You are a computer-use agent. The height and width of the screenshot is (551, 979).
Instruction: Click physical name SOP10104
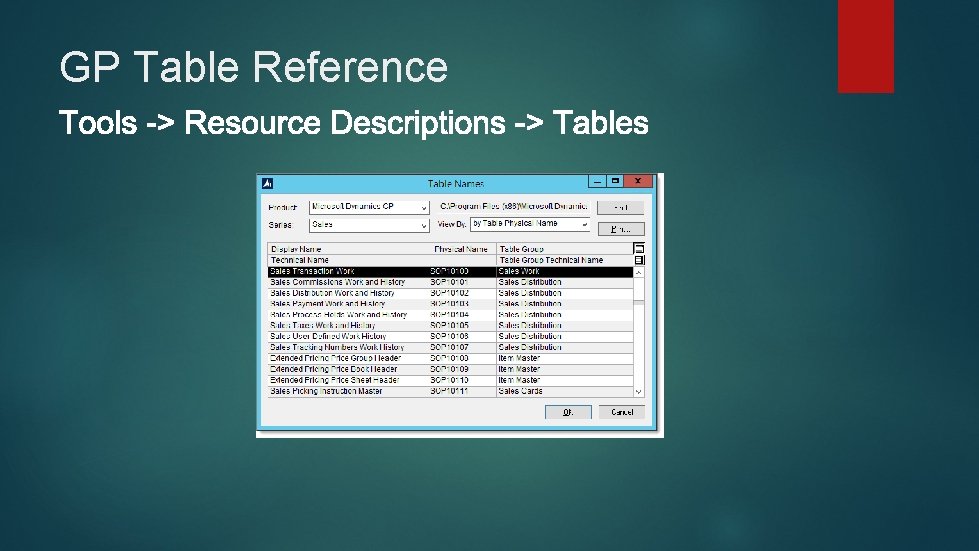(449, 315)
